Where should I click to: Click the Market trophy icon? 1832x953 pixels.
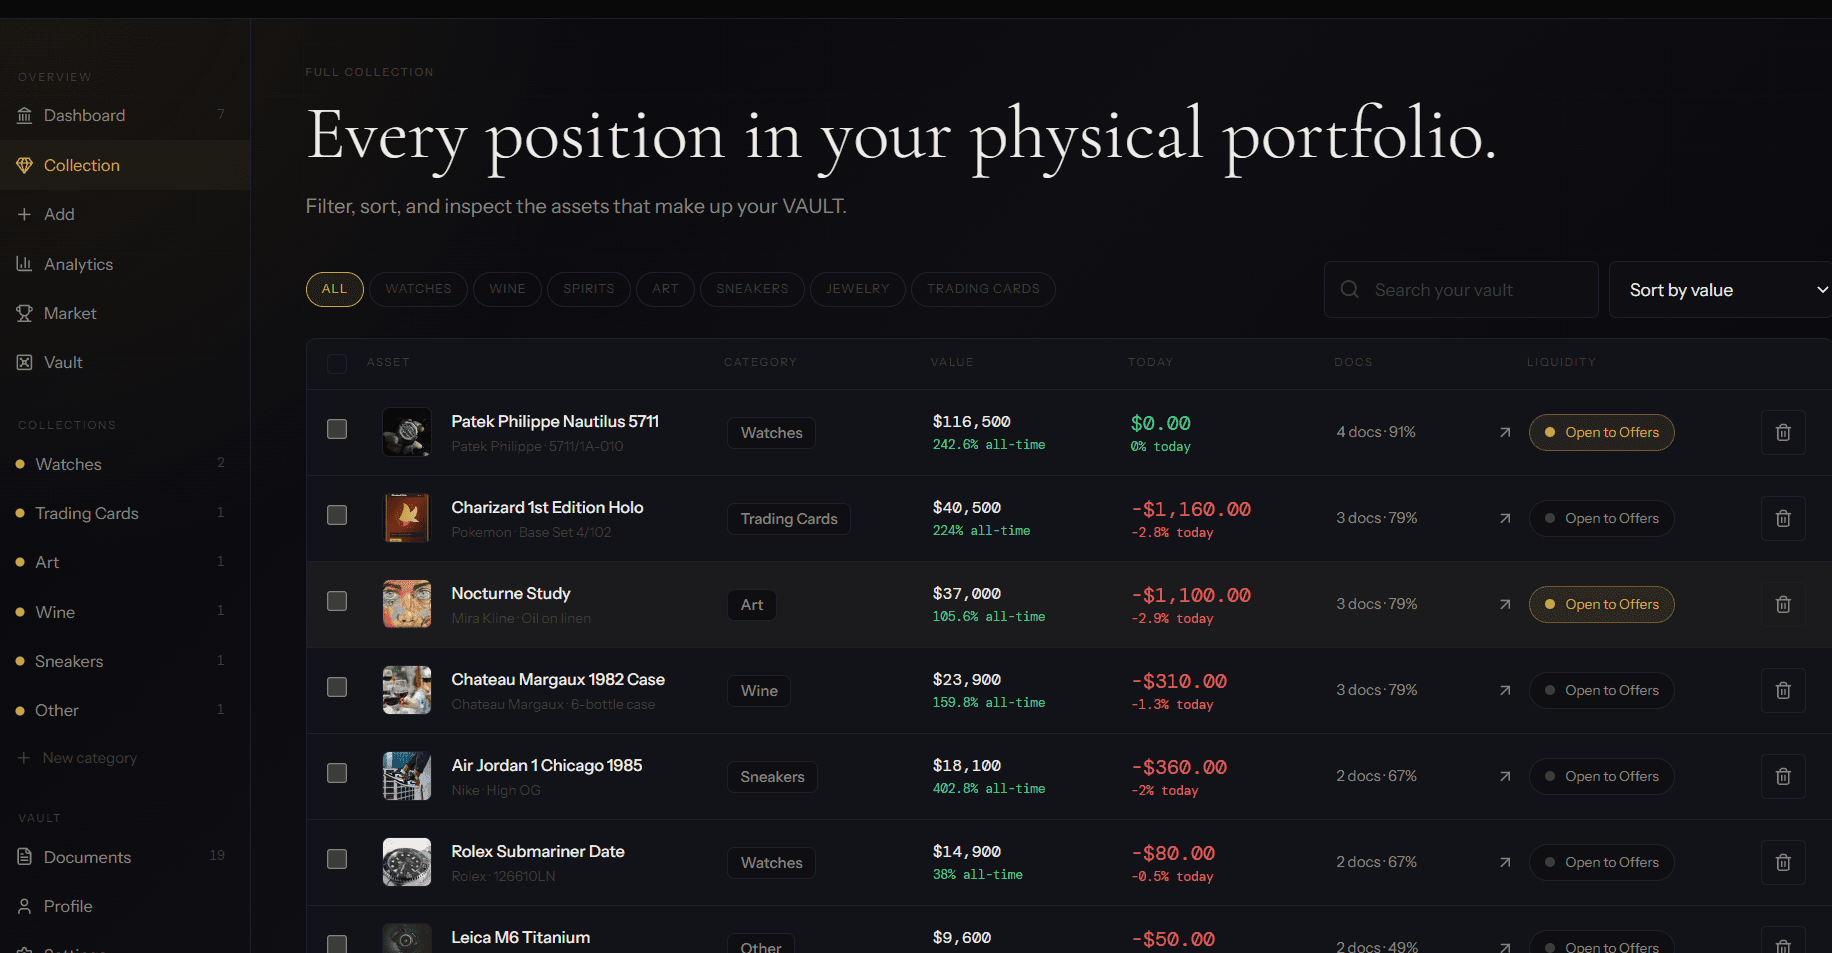point(24,313)
